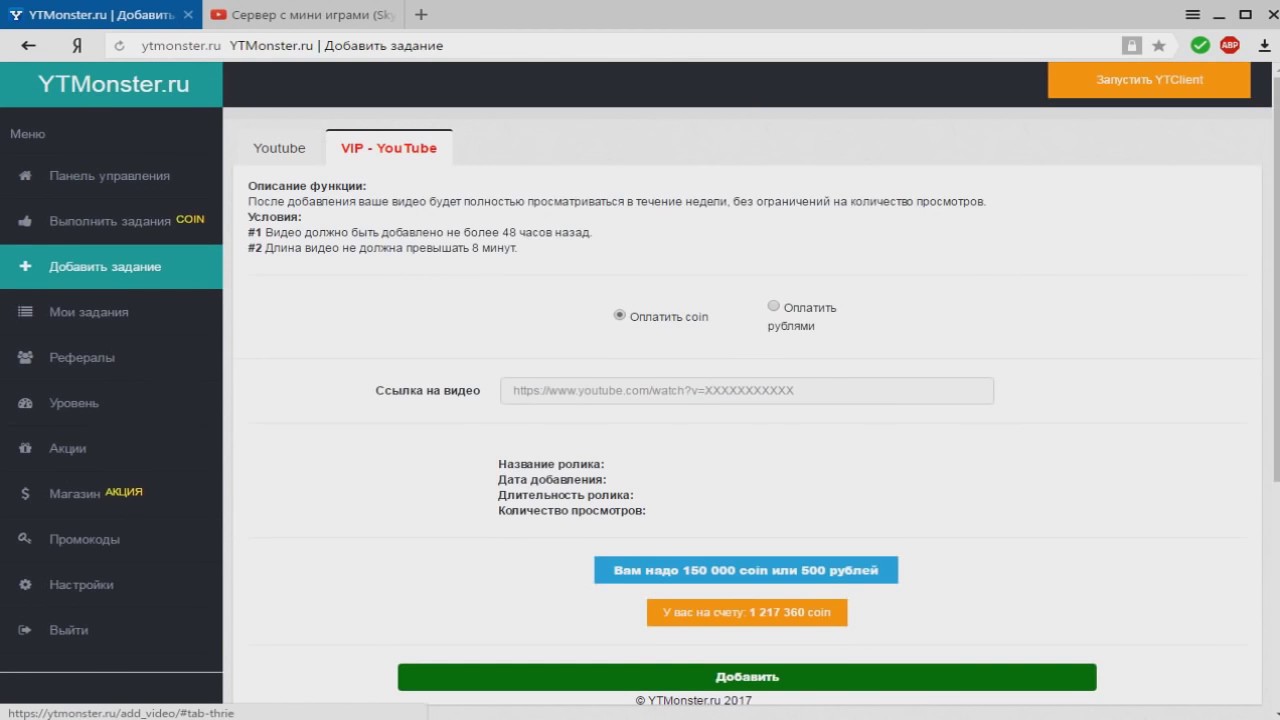Switch to the Сервер с мини играми browser tab

[303, 15]
